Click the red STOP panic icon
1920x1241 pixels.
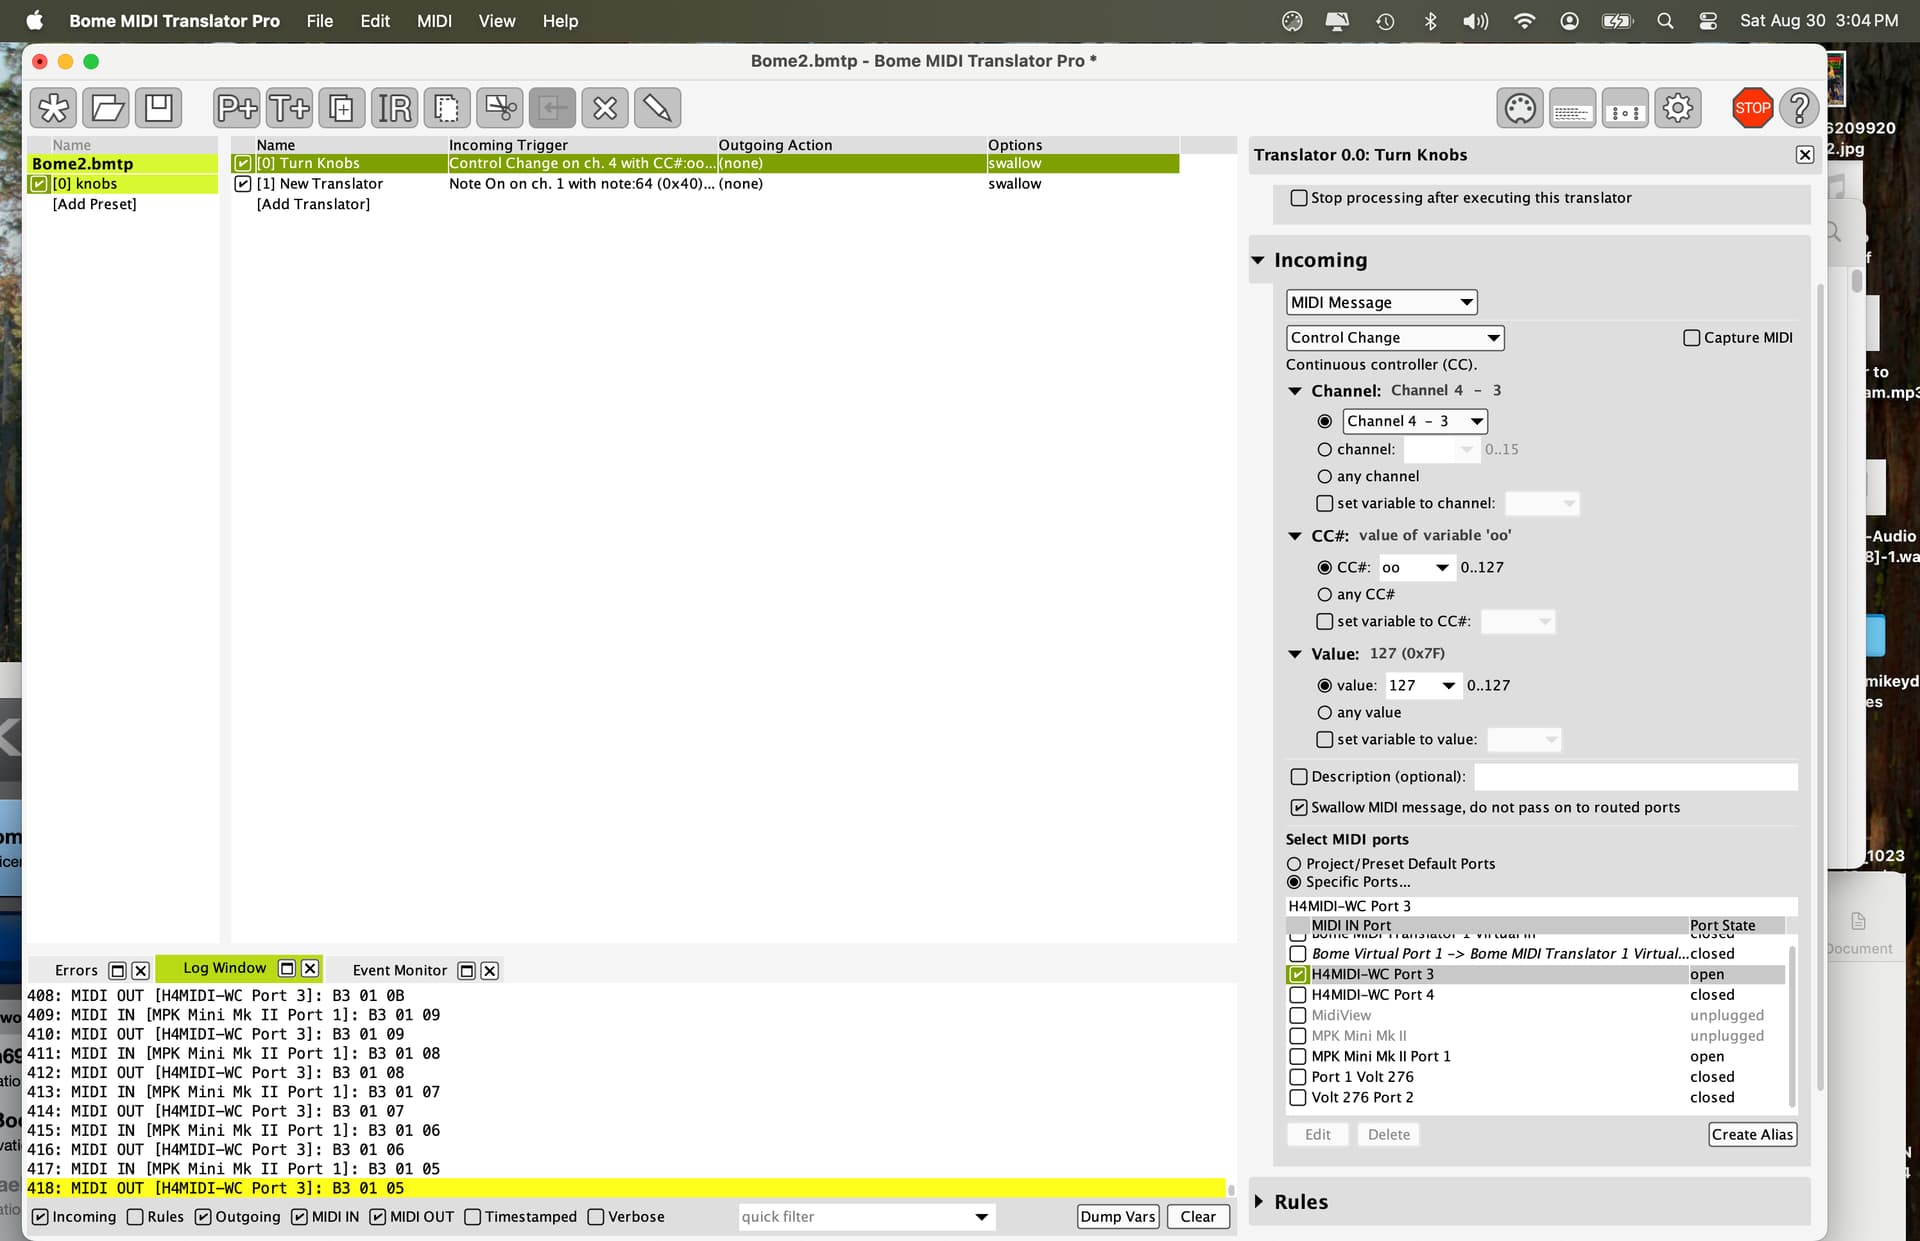[x=1752, y=108]
